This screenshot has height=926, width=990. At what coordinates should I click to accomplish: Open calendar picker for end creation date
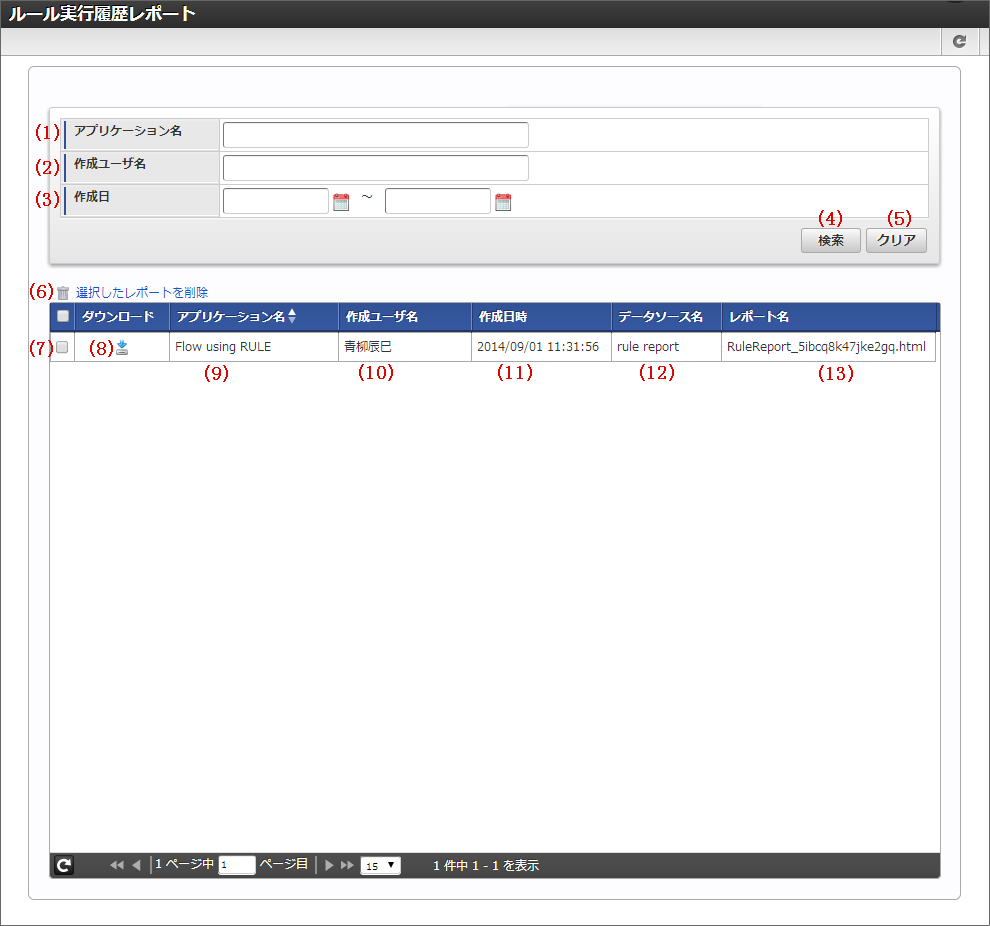point(503,202)
